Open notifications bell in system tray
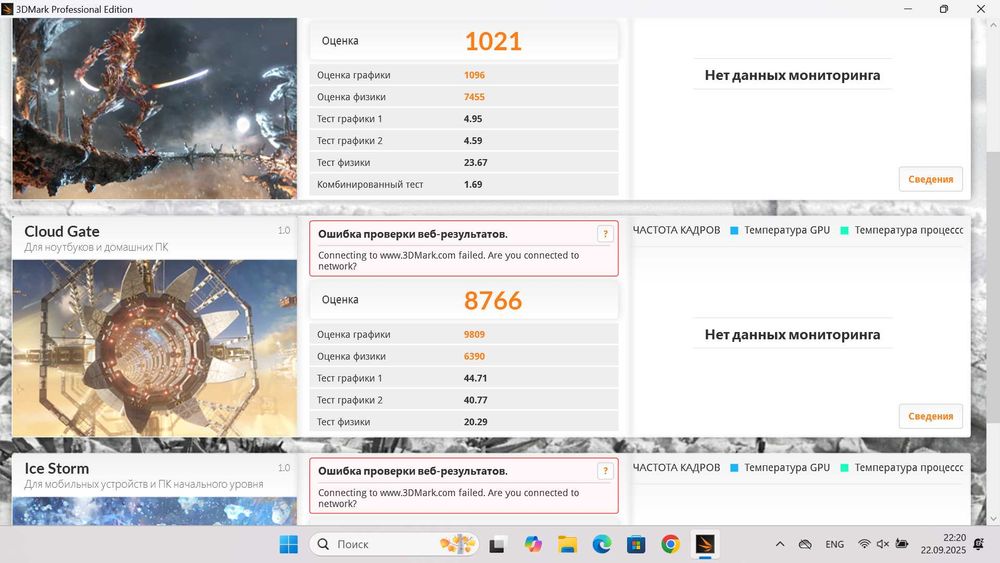This screenshot has width=1000, height=563. tap(979, 544)
